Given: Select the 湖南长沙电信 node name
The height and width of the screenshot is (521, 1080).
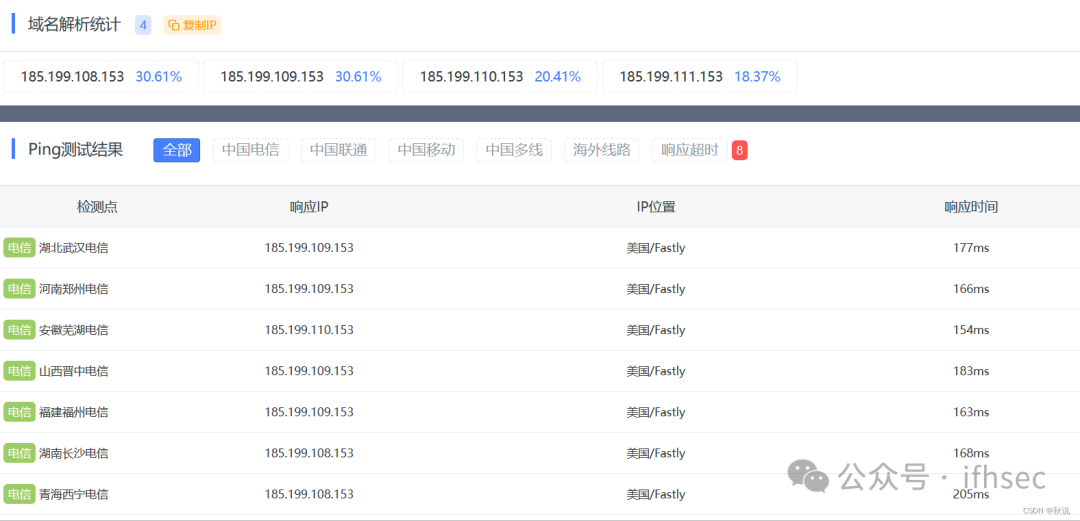Looking at the screenshot, I should 74,453.
